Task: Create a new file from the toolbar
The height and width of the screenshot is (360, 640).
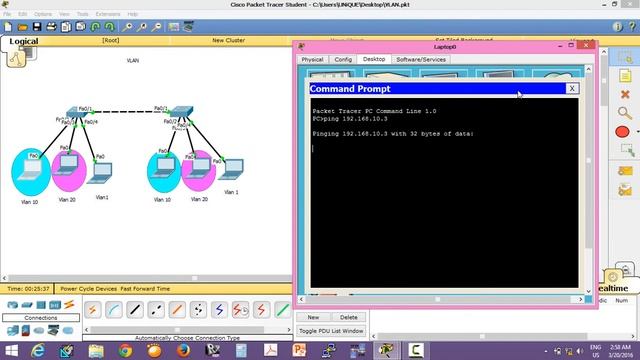Action: tap(8, 27)
